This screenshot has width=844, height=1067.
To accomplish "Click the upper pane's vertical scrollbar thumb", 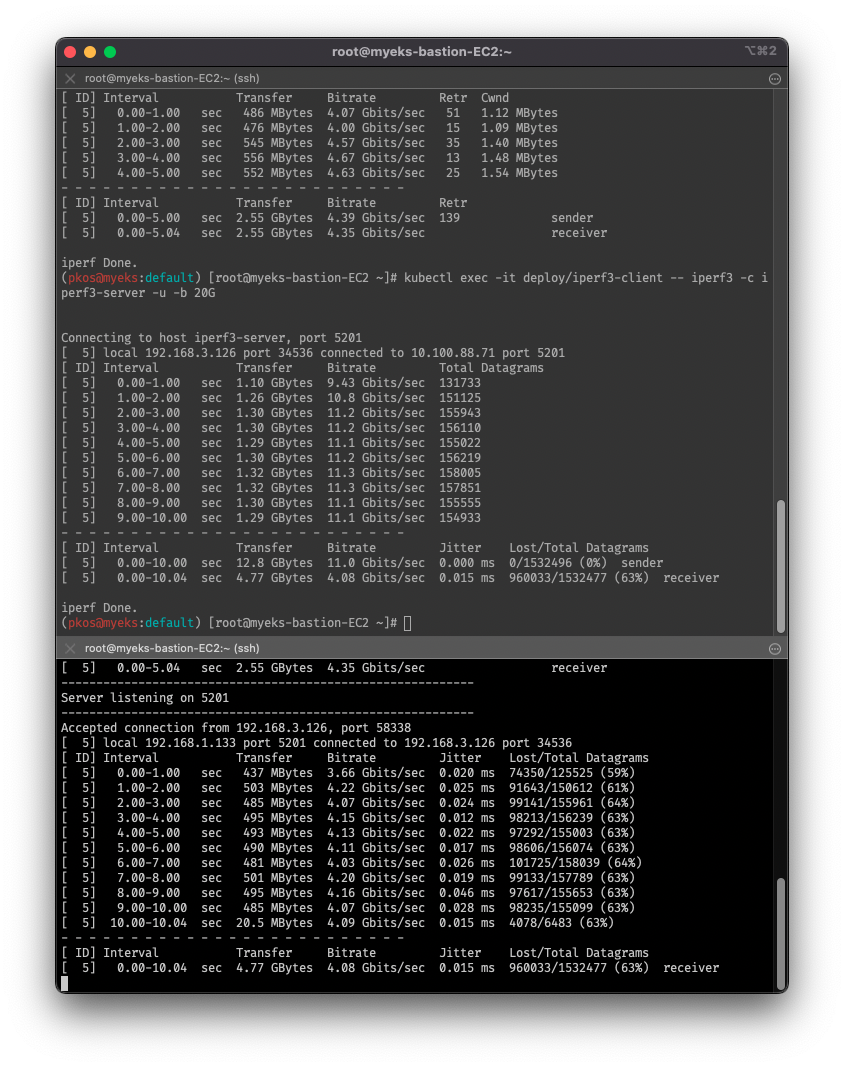I will point(781,566).
